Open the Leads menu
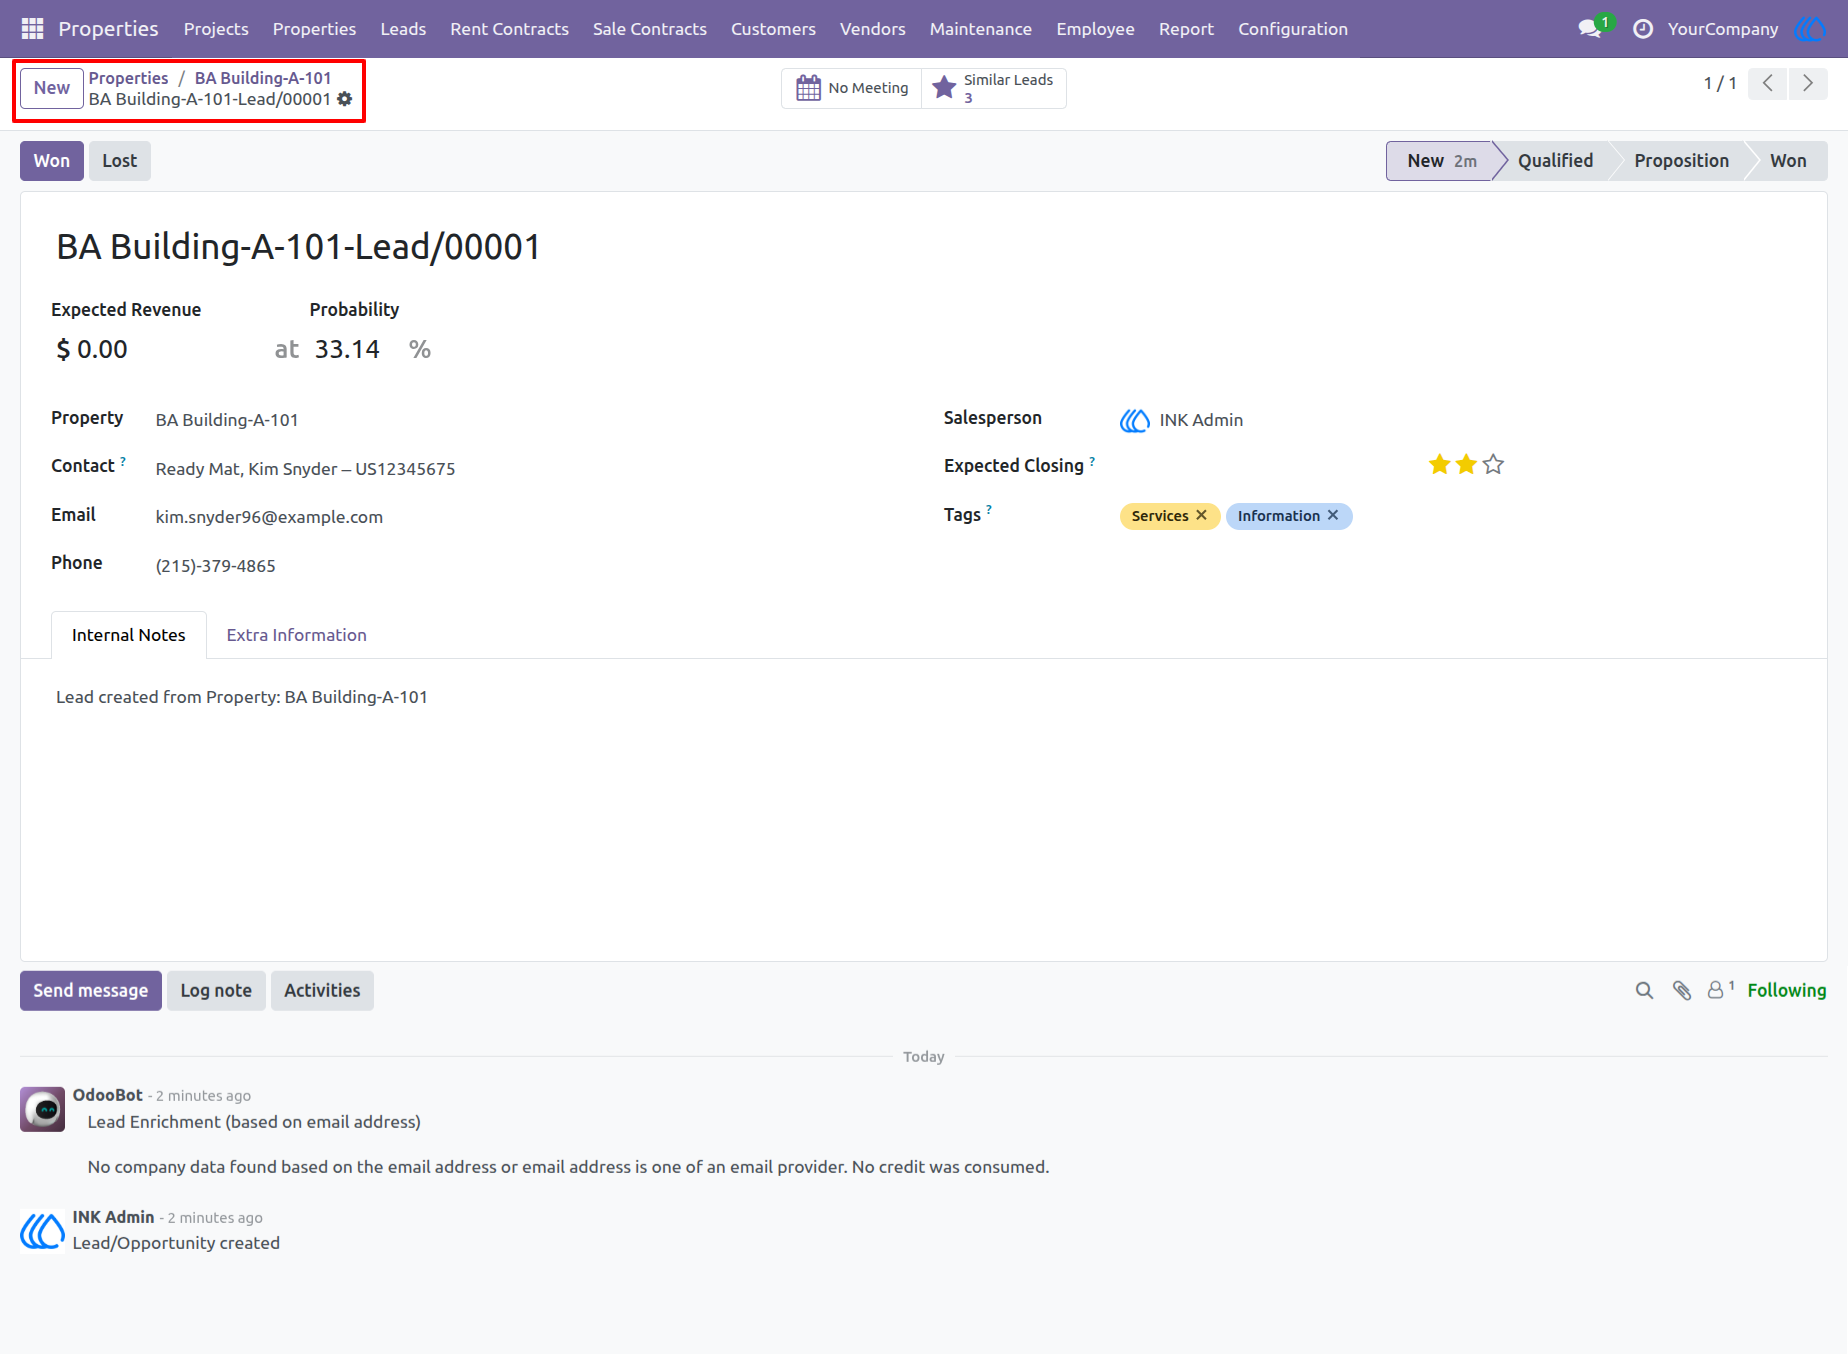1848x1356 pixels. (x=403, y=29)
